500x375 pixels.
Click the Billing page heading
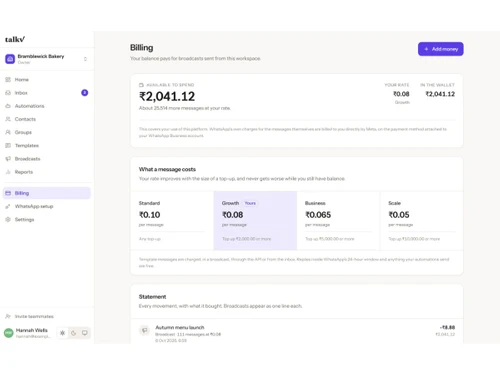point(142,48)
